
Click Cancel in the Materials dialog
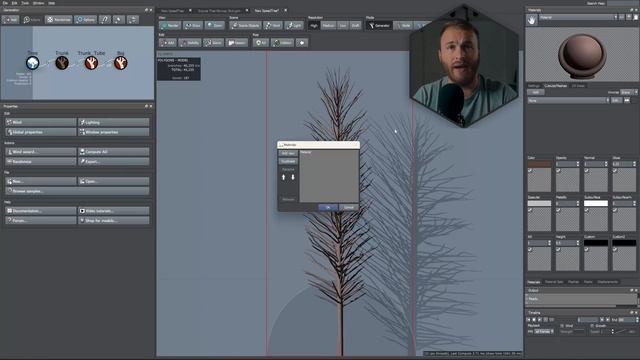pos(349,207)
